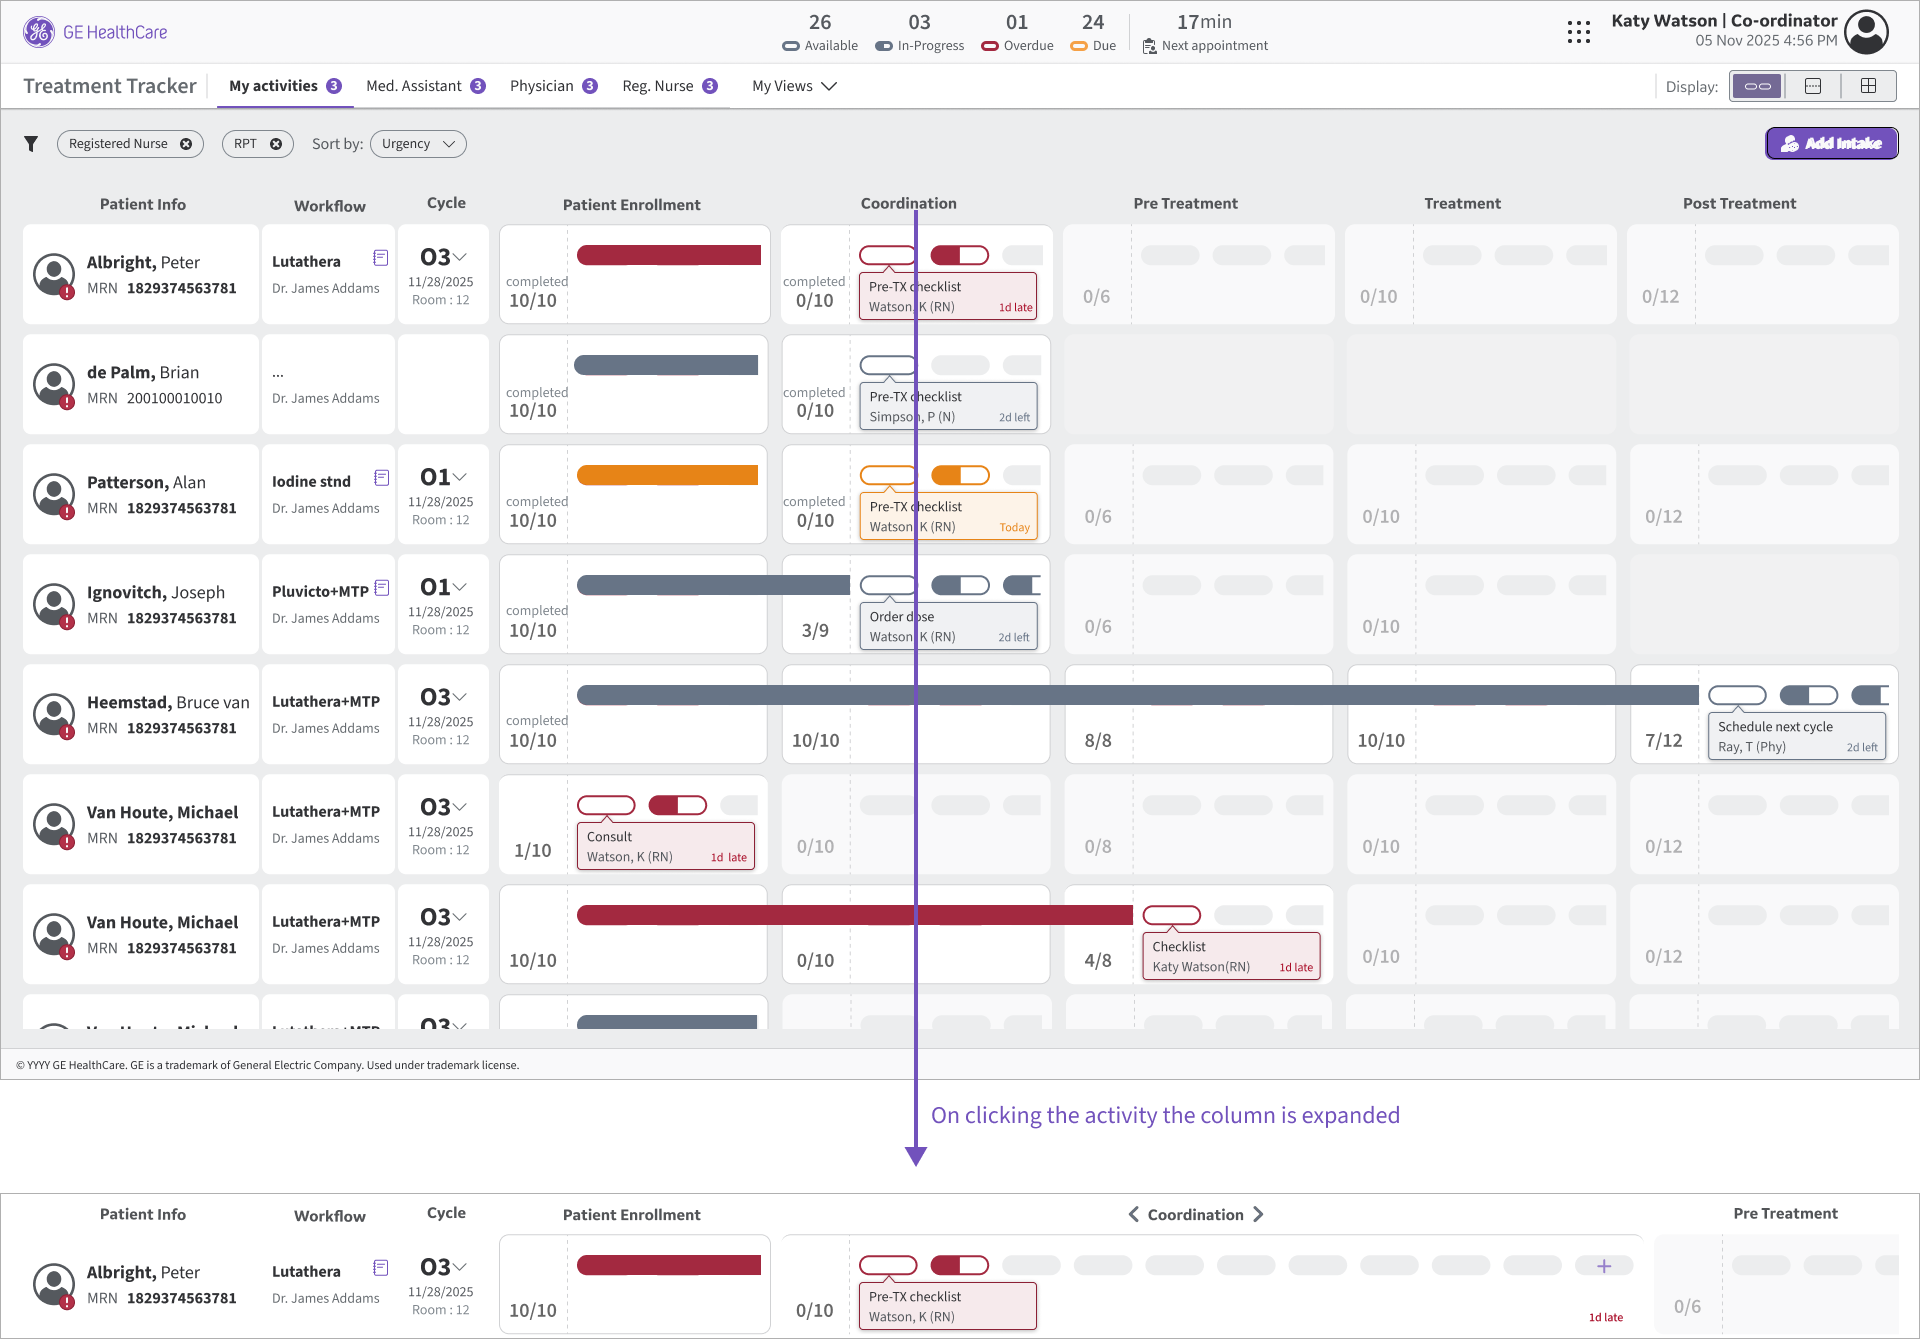The width and height of the screenshot is (1922, 1341).
Task: Switch display to card view
Action: (1813, 86)
